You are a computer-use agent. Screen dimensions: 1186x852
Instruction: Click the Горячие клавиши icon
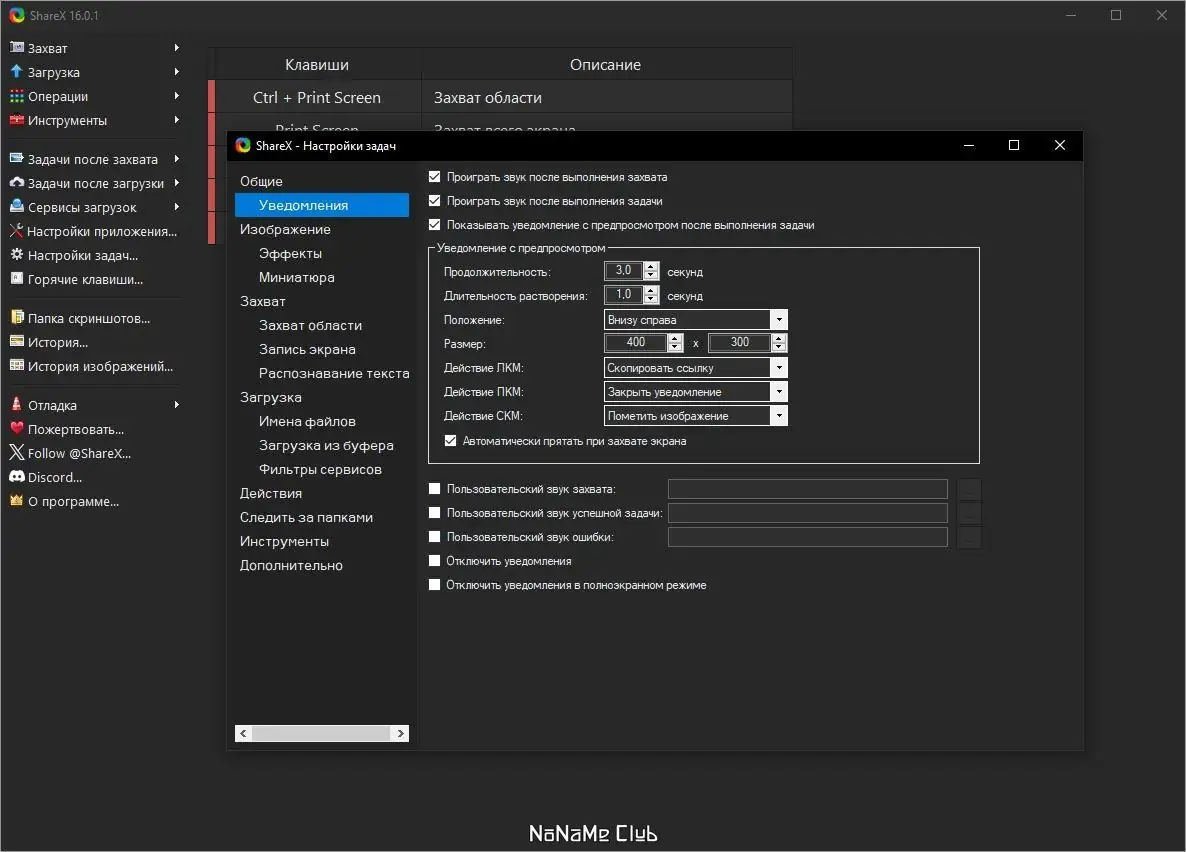(x=17, y=278)
